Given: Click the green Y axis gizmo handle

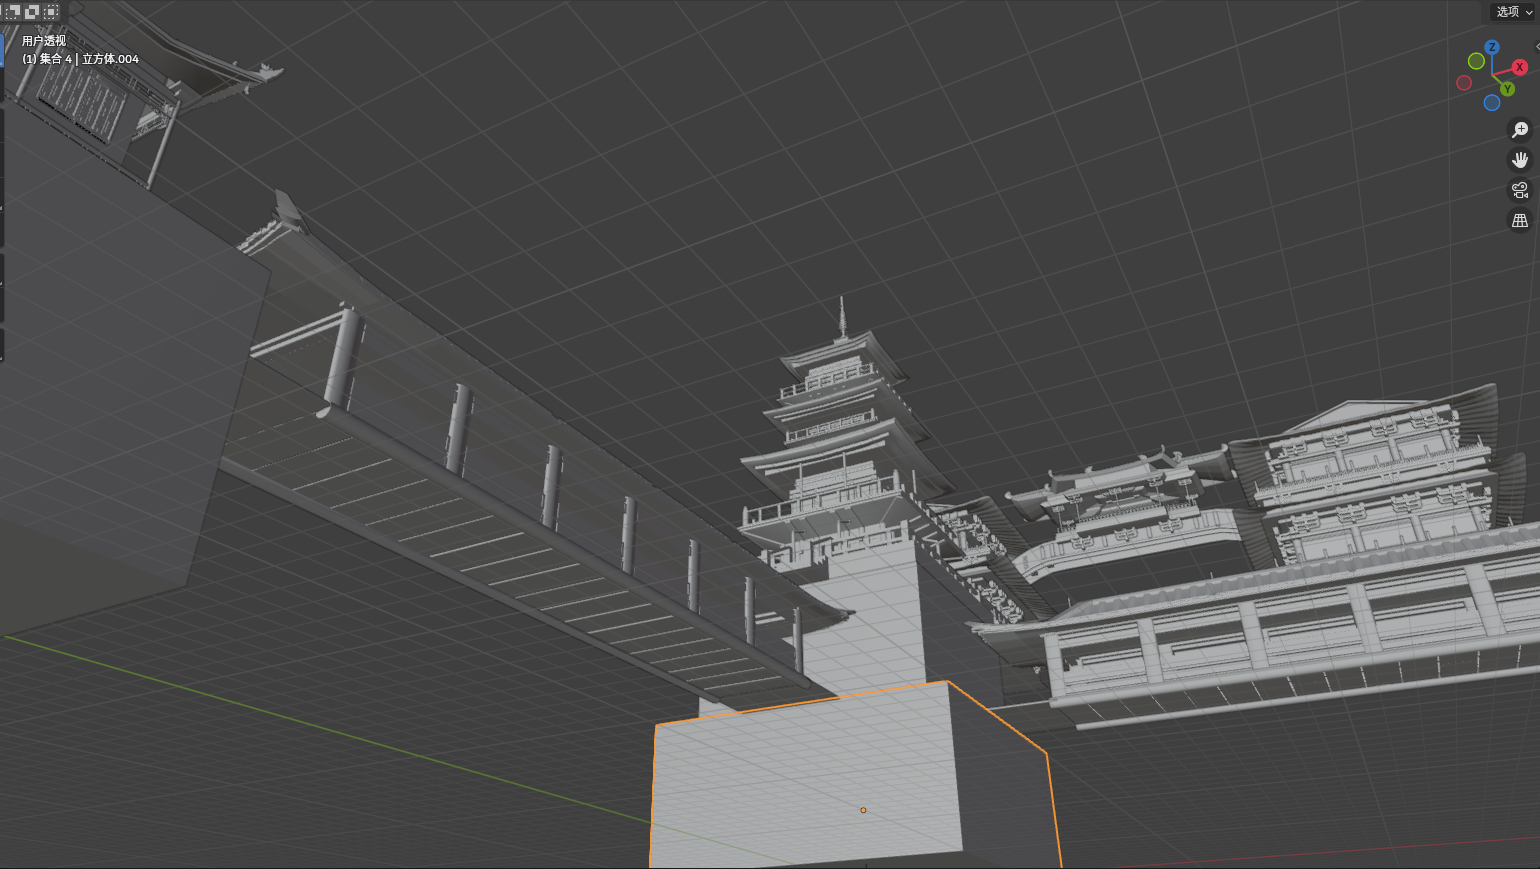Looking at the screenshot, I should 1507,89.
